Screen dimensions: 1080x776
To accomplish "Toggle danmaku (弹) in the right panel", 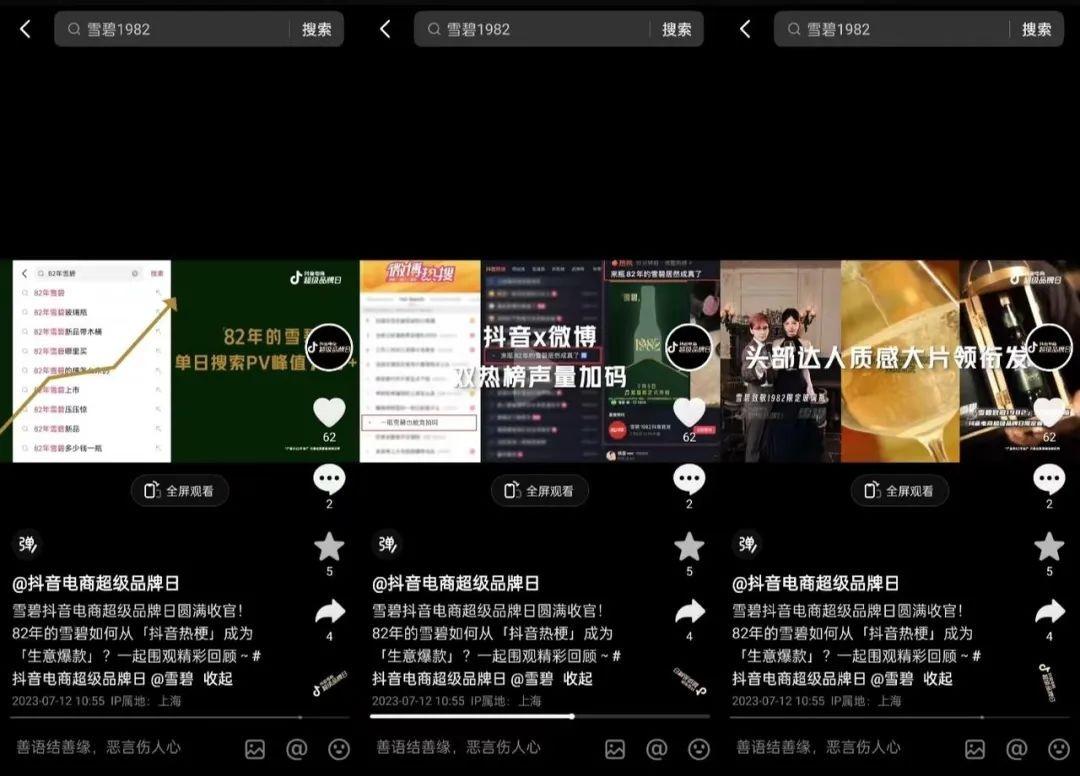I will [746, 544].
